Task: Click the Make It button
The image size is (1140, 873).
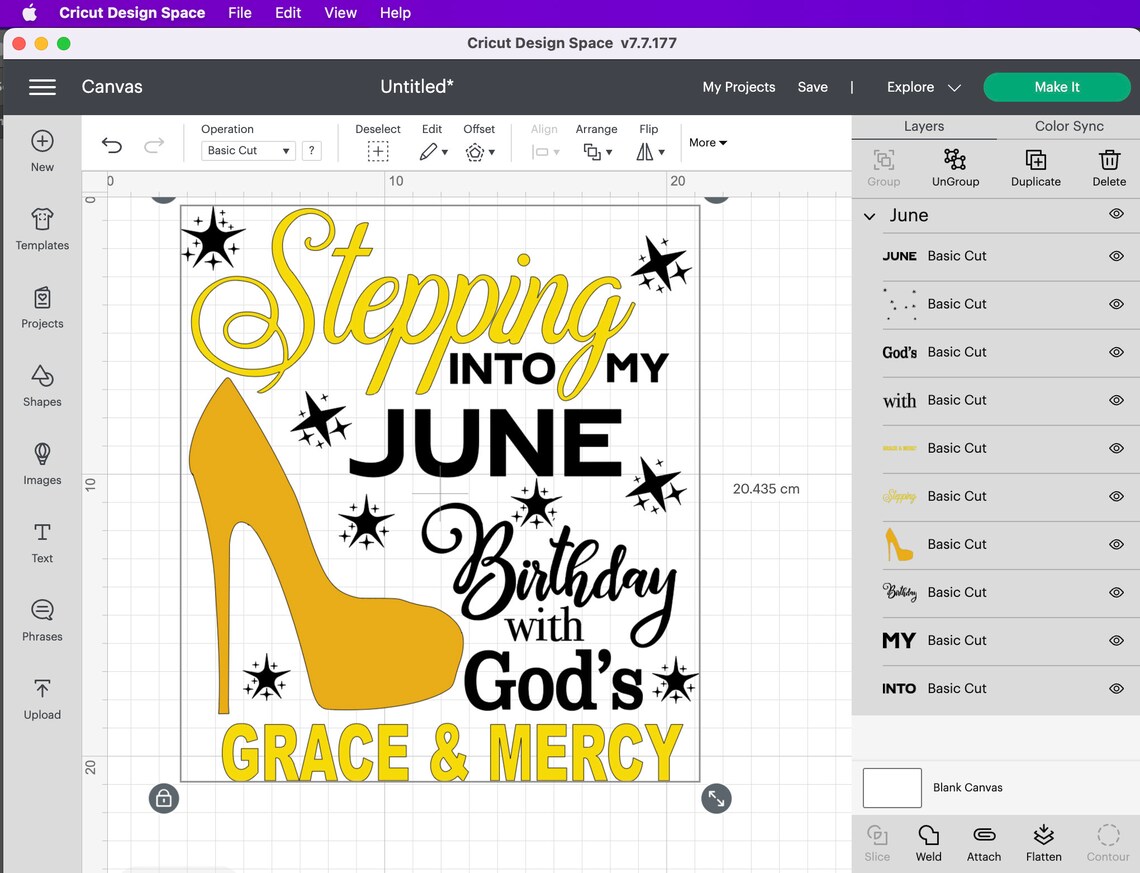Action: pyautogui.click(x=1057, y=87)
